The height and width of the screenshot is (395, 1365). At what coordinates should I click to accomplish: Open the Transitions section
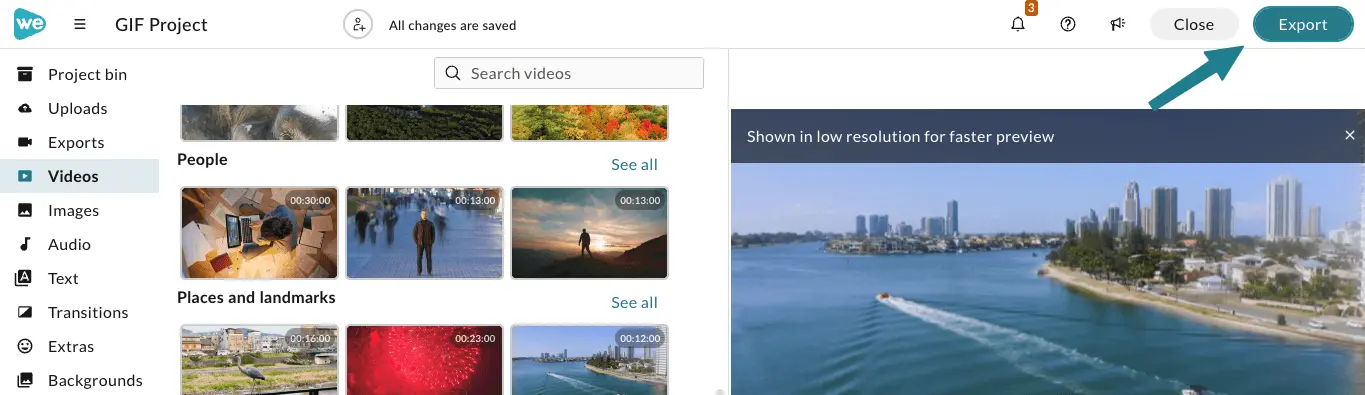(79, 312)
